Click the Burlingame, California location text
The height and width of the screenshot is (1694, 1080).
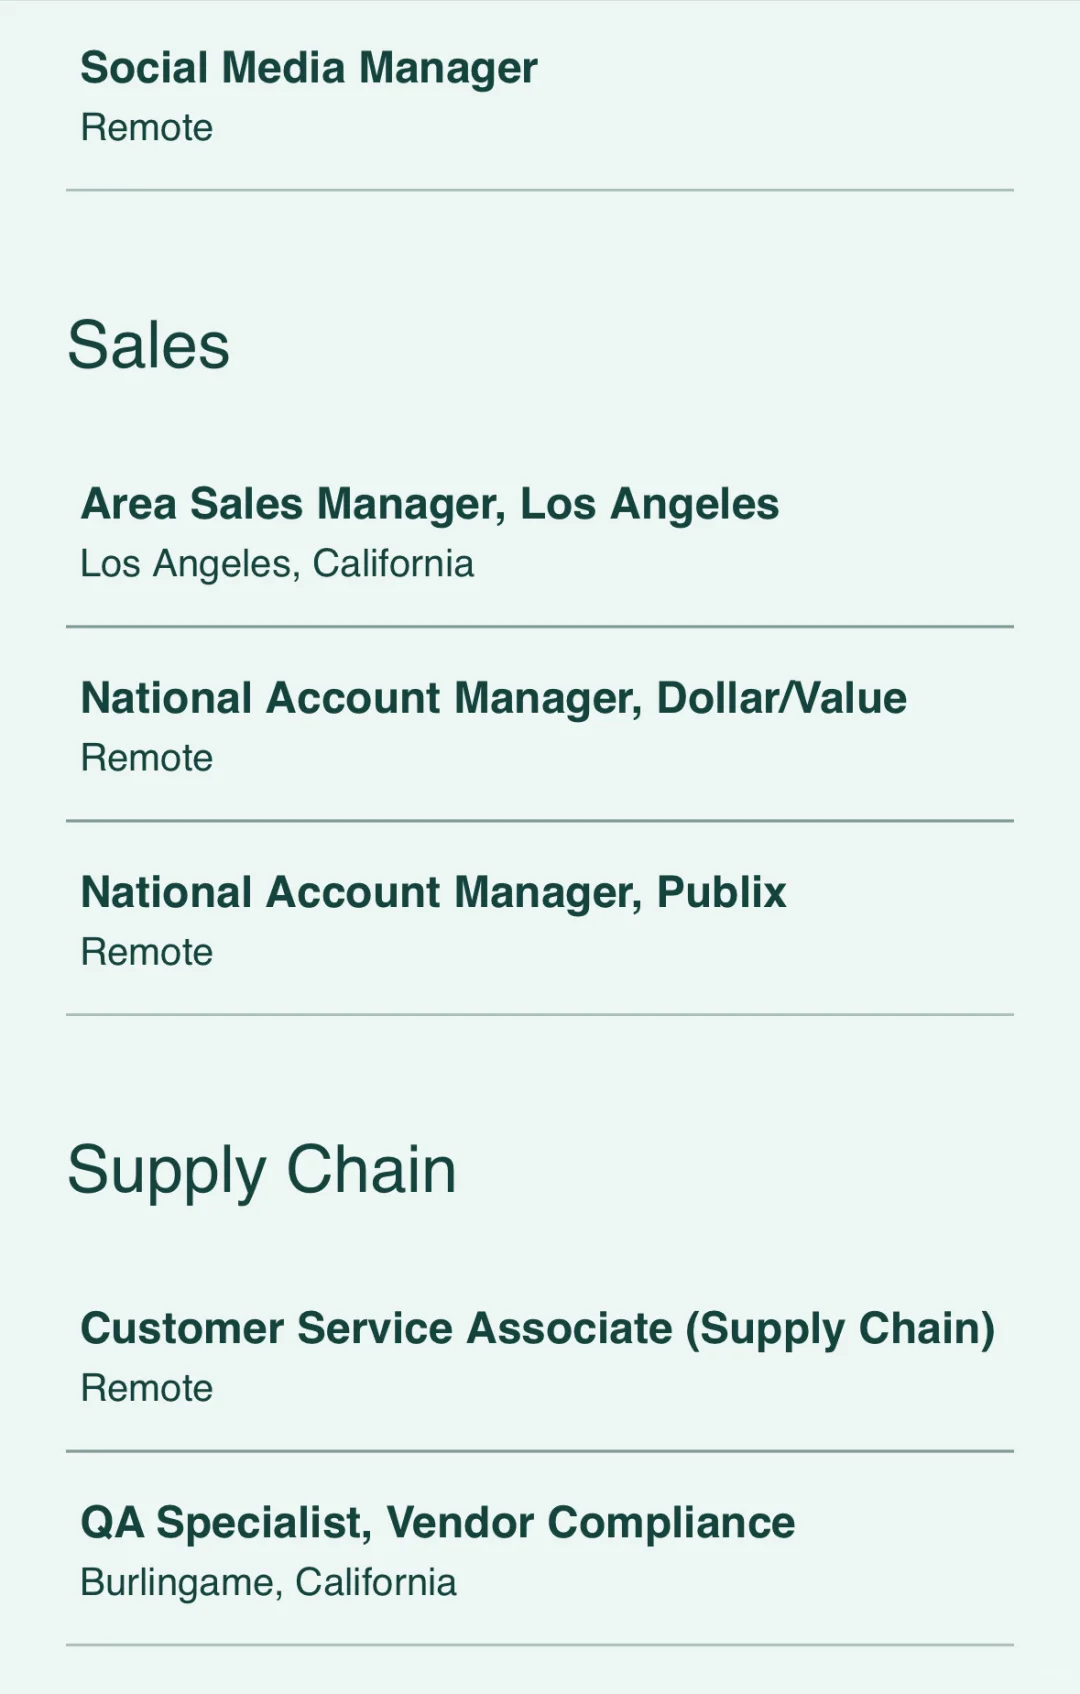268,1583
